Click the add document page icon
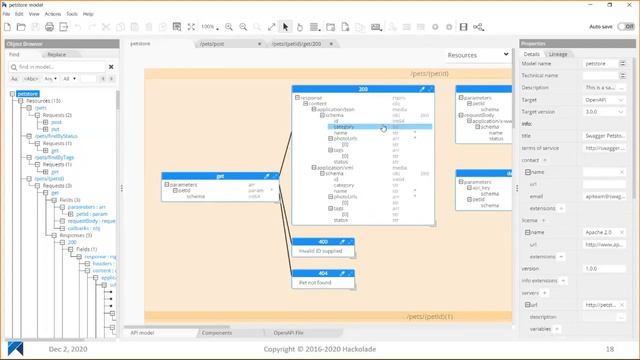640x360 pixels. [x=345, y=27]
